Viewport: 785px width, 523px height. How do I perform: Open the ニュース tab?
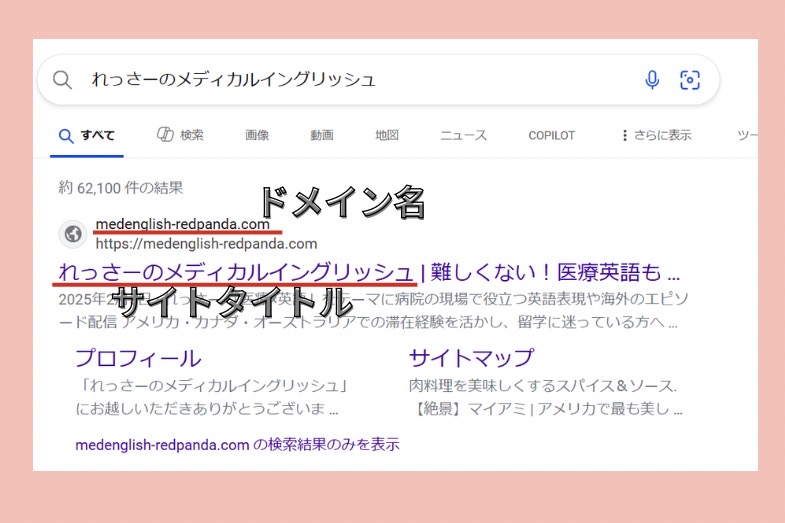(463, 135)
